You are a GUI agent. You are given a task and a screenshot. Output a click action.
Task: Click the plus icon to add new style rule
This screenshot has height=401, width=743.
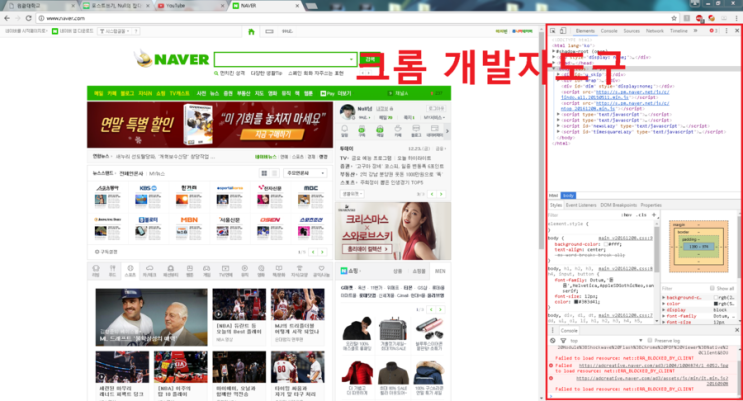(654, 215)
